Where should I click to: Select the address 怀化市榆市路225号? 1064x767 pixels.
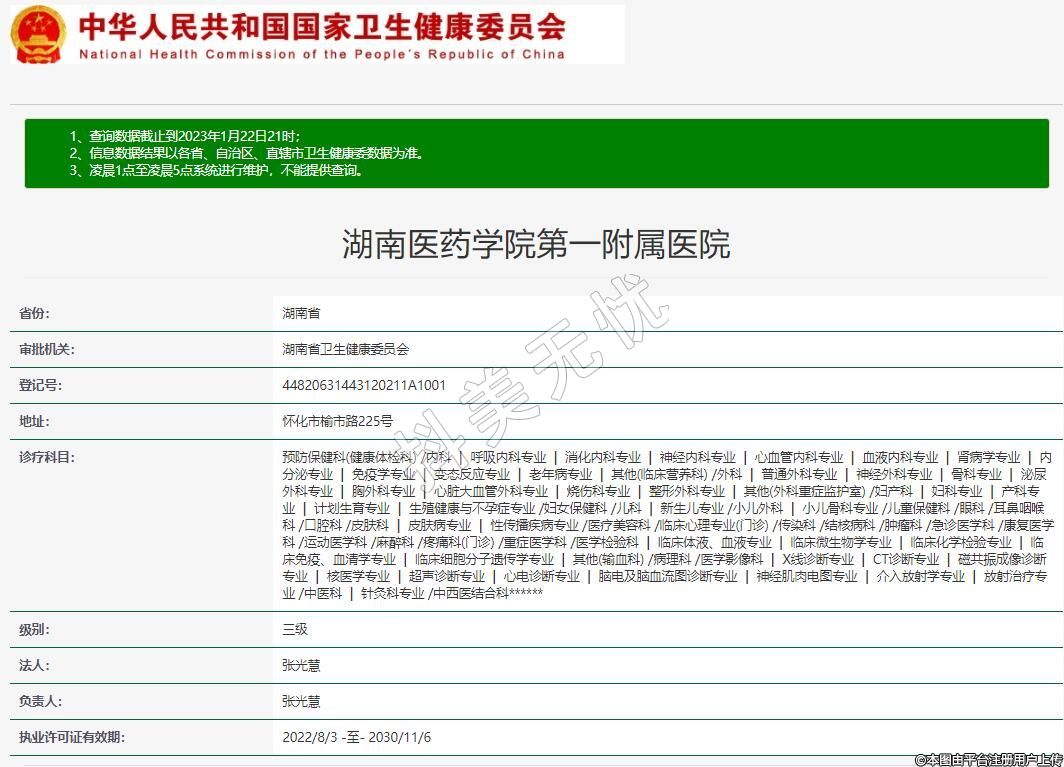338,421
